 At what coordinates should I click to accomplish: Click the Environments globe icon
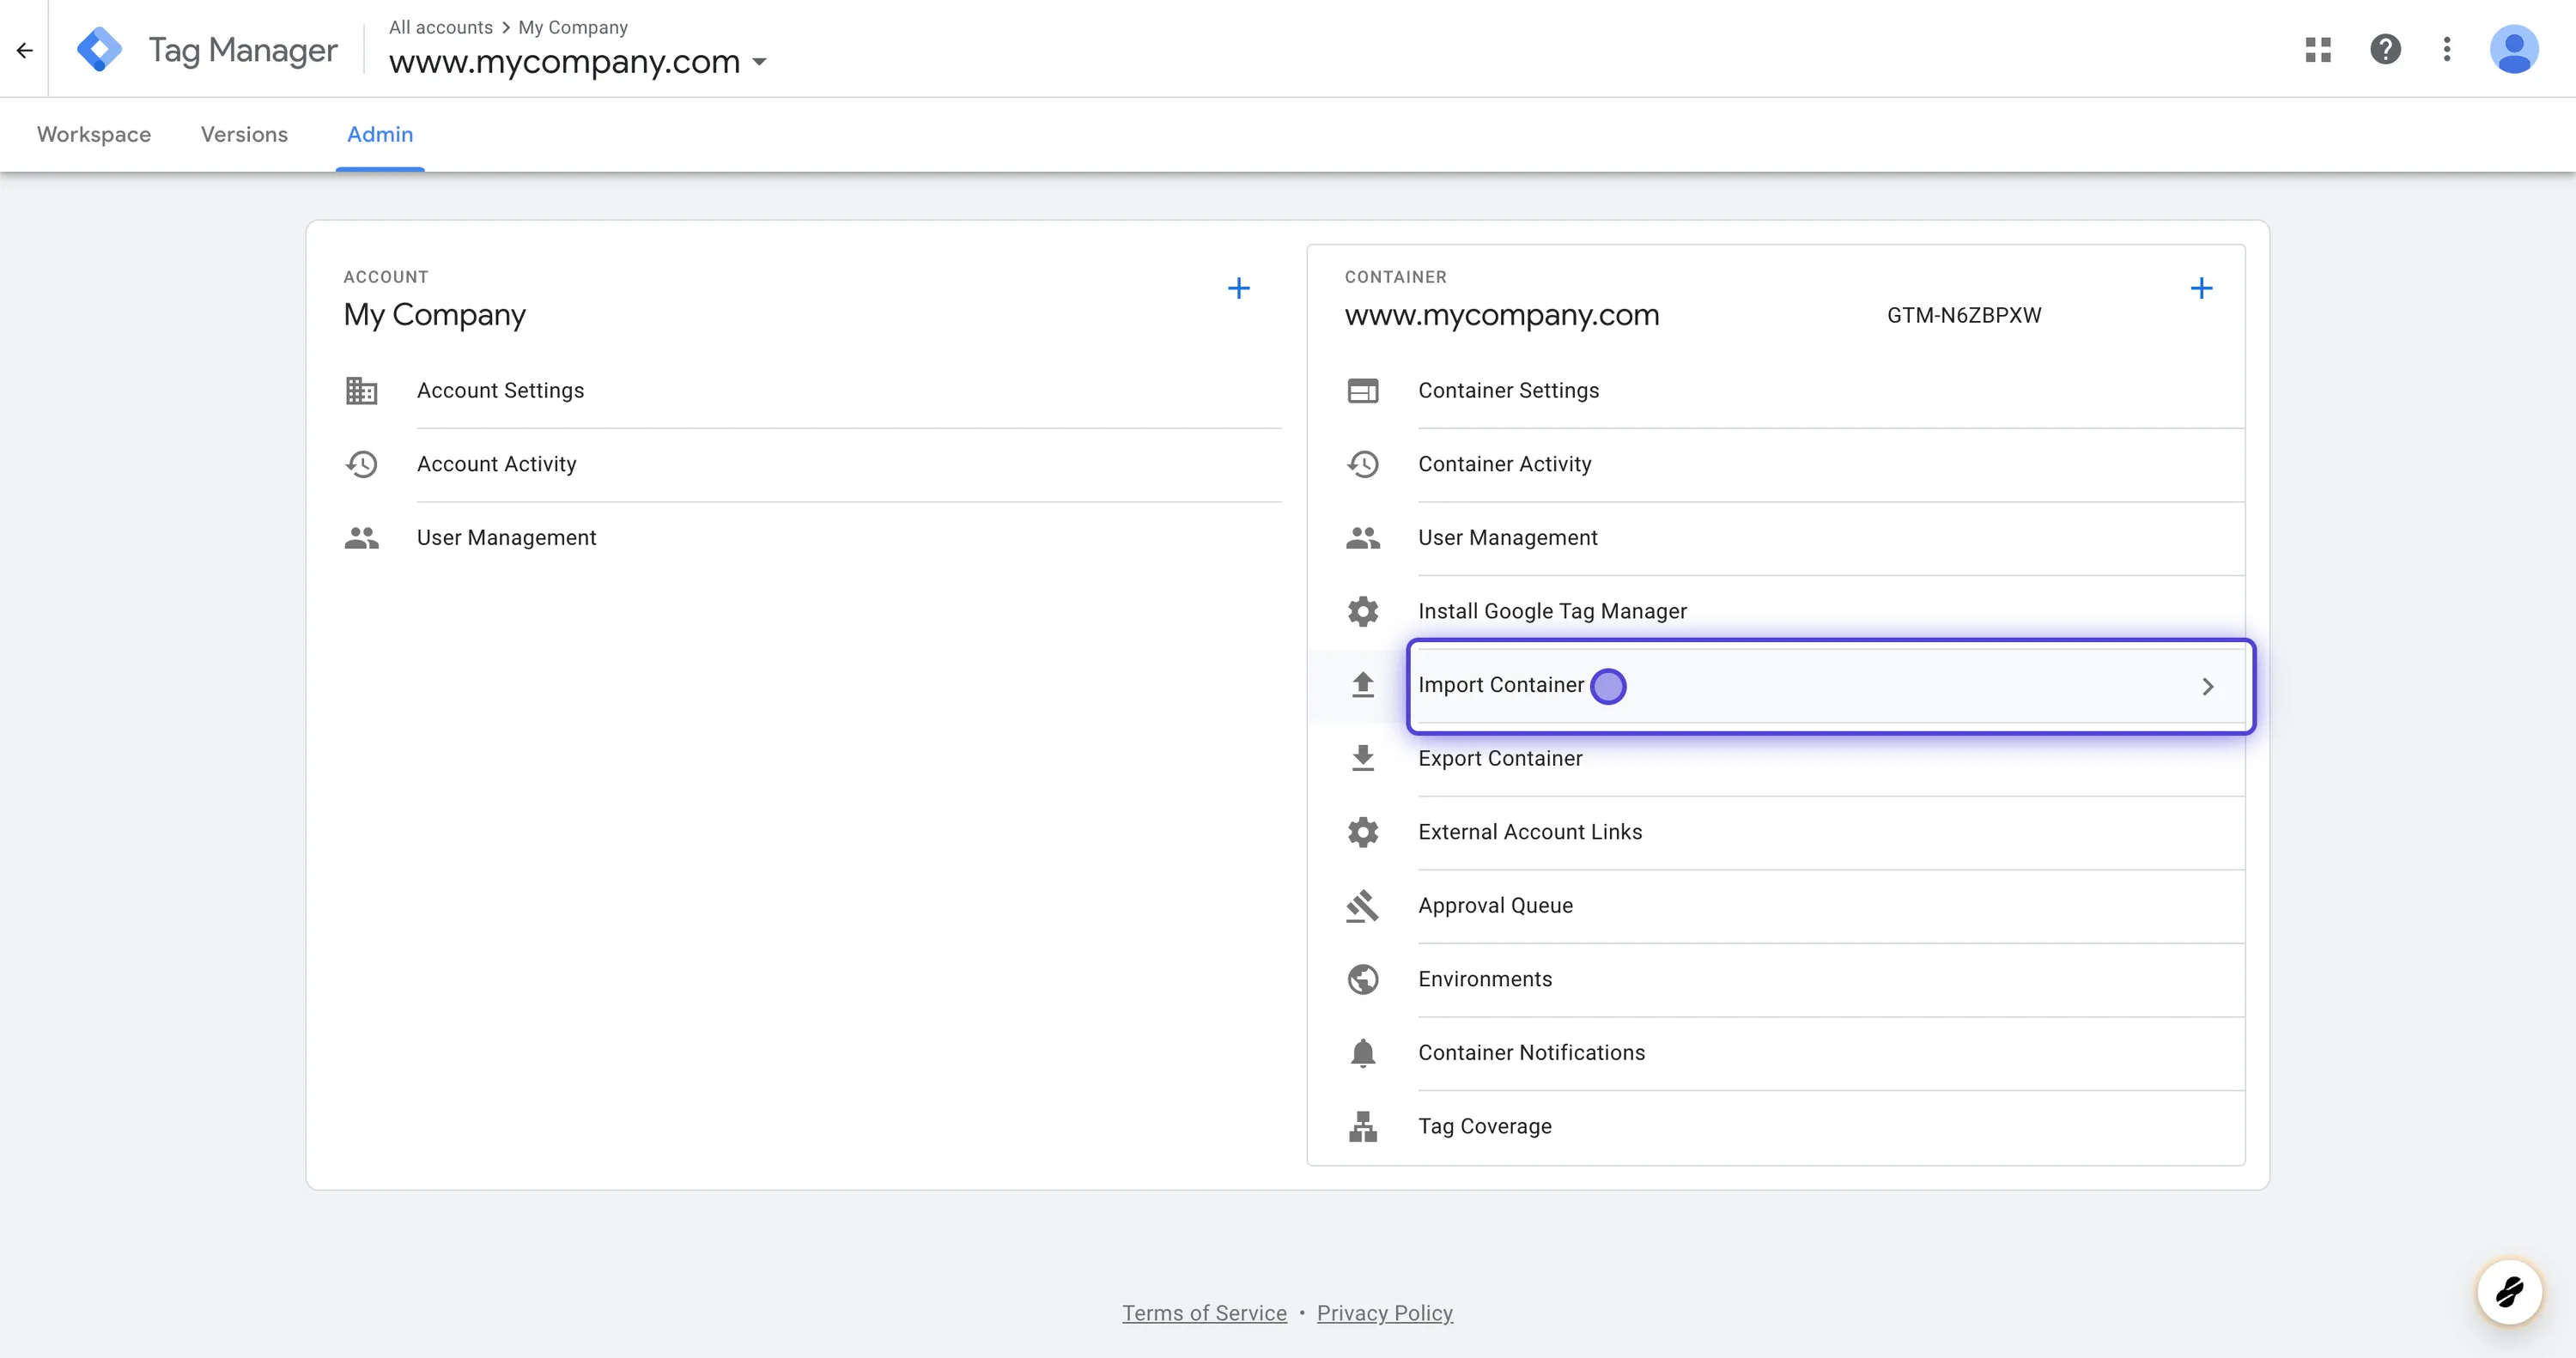coord(1363,978)
